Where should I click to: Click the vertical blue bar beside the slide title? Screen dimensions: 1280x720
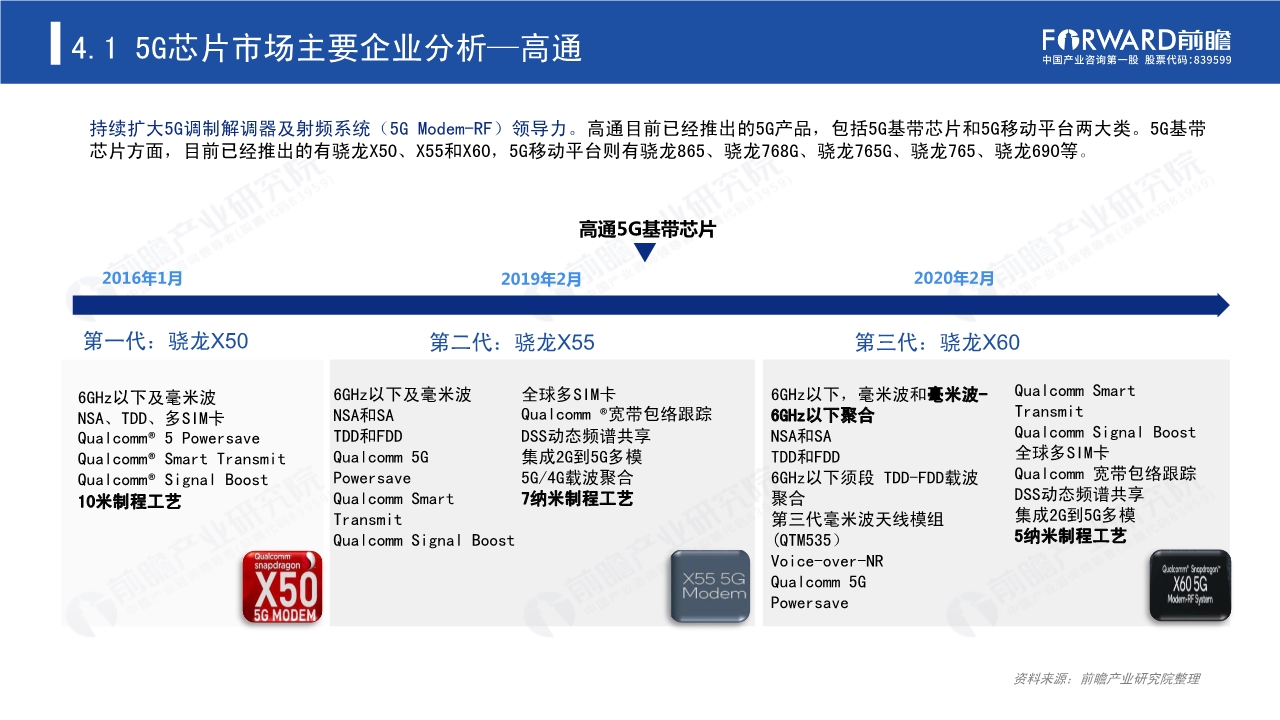tap(57, 44)
